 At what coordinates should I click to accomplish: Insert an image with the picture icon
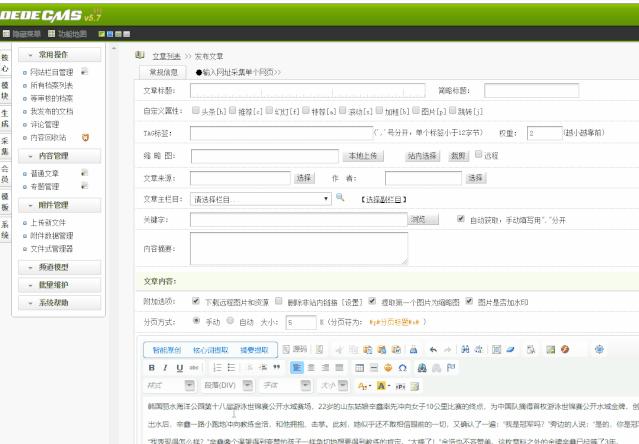(x=551, y=349)
